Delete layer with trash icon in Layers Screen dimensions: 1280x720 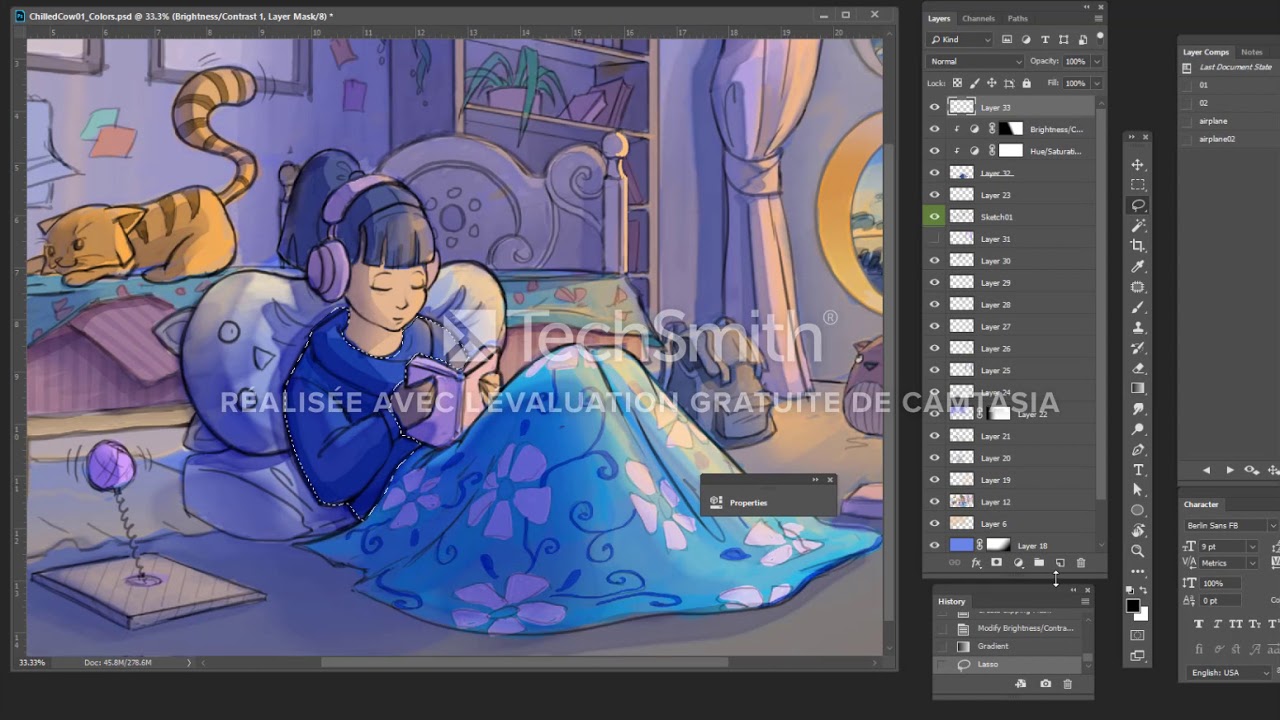(x=1081, y=563)
